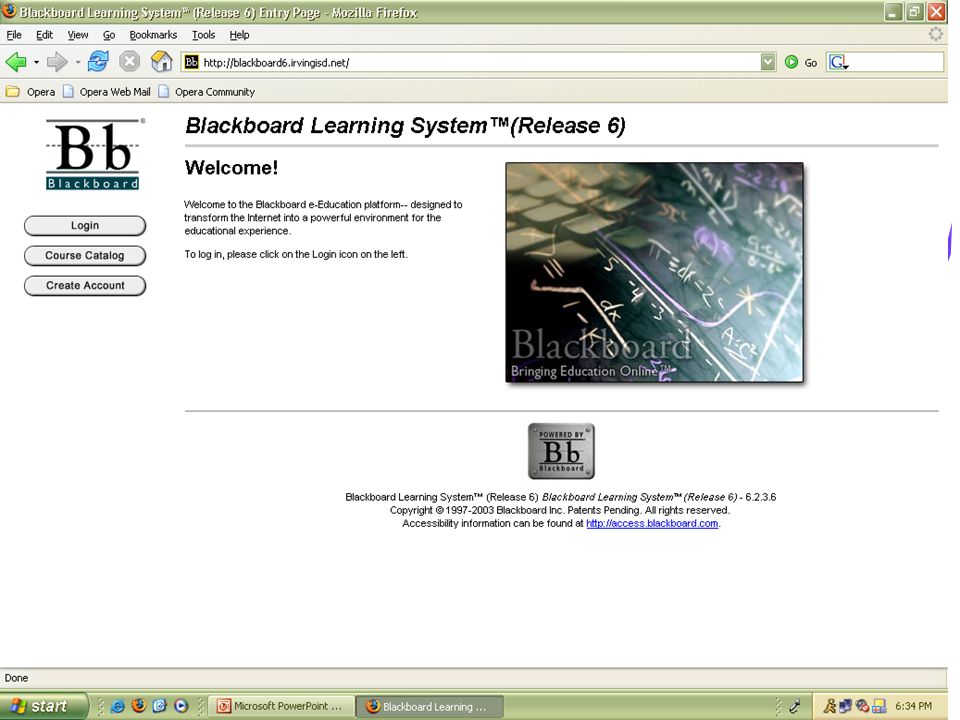Open the File menu
960x720 pixels.
14,35
